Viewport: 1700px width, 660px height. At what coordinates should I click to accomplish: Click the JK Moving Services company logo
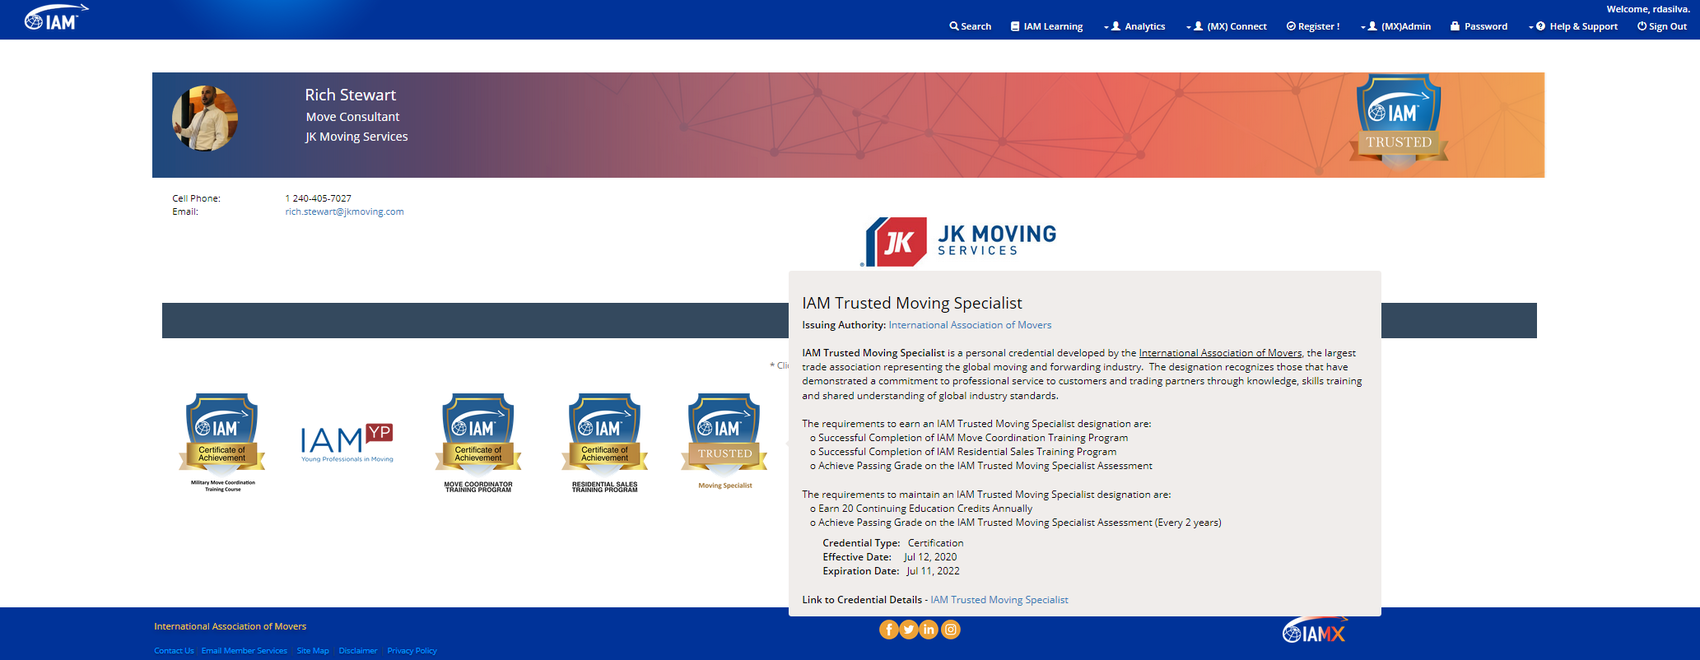[959, 242]
